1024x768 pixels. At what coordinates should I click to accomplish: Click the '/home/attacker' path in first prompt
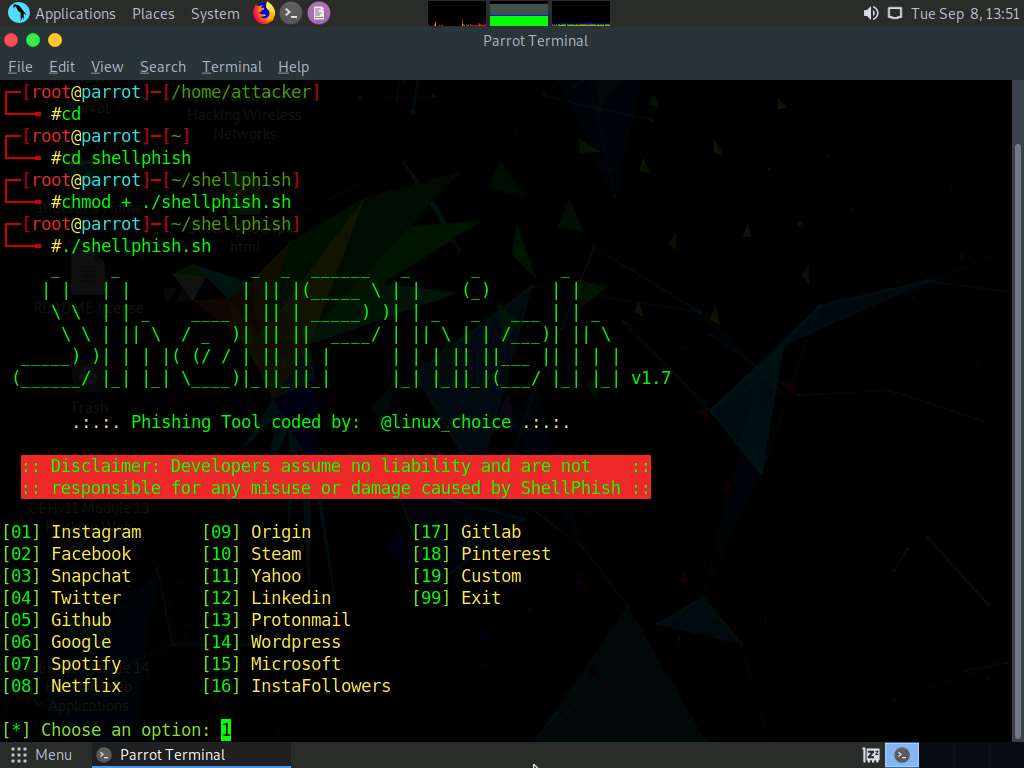242,92
